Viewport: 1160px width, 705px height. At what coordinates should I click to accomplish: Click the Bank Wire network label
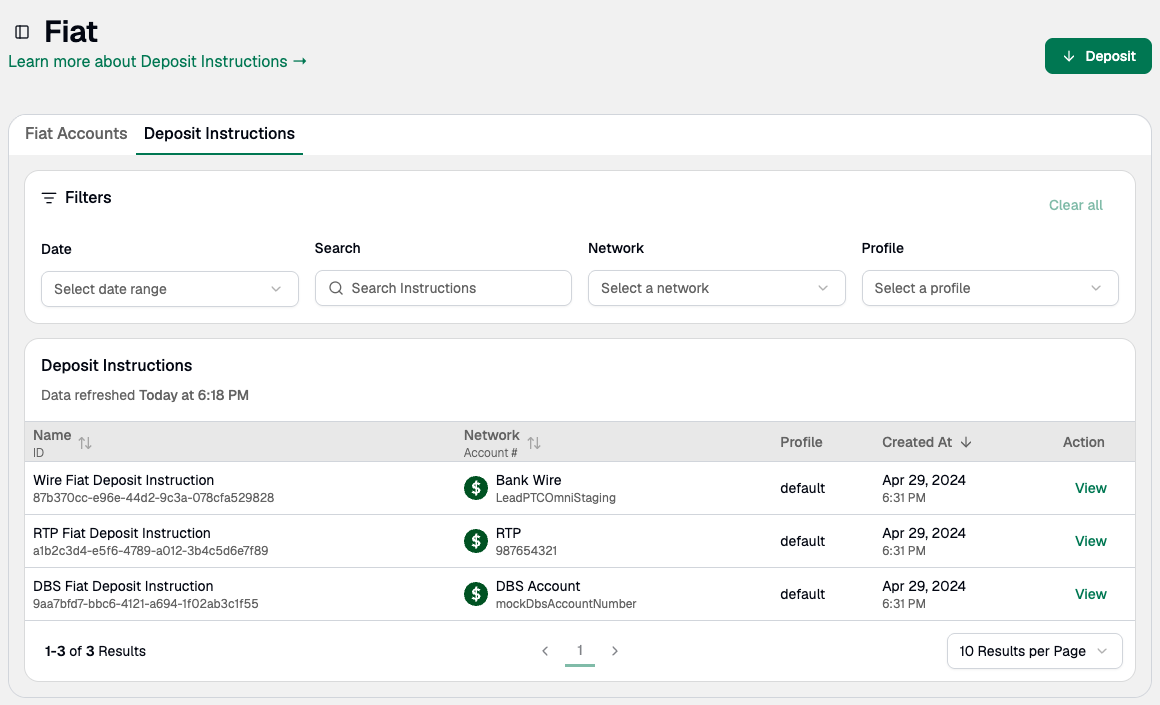(528, 480)
